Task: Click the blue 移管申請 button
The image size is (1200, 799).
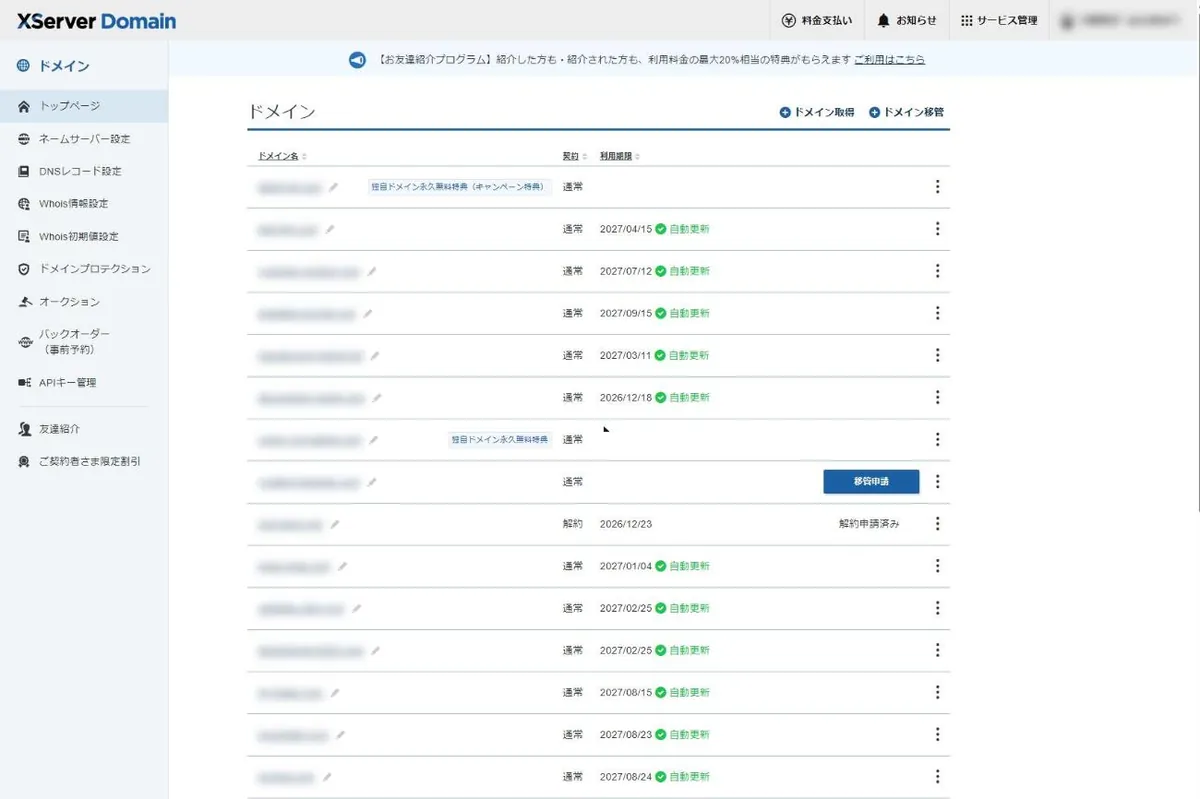Action: point(871,481)
